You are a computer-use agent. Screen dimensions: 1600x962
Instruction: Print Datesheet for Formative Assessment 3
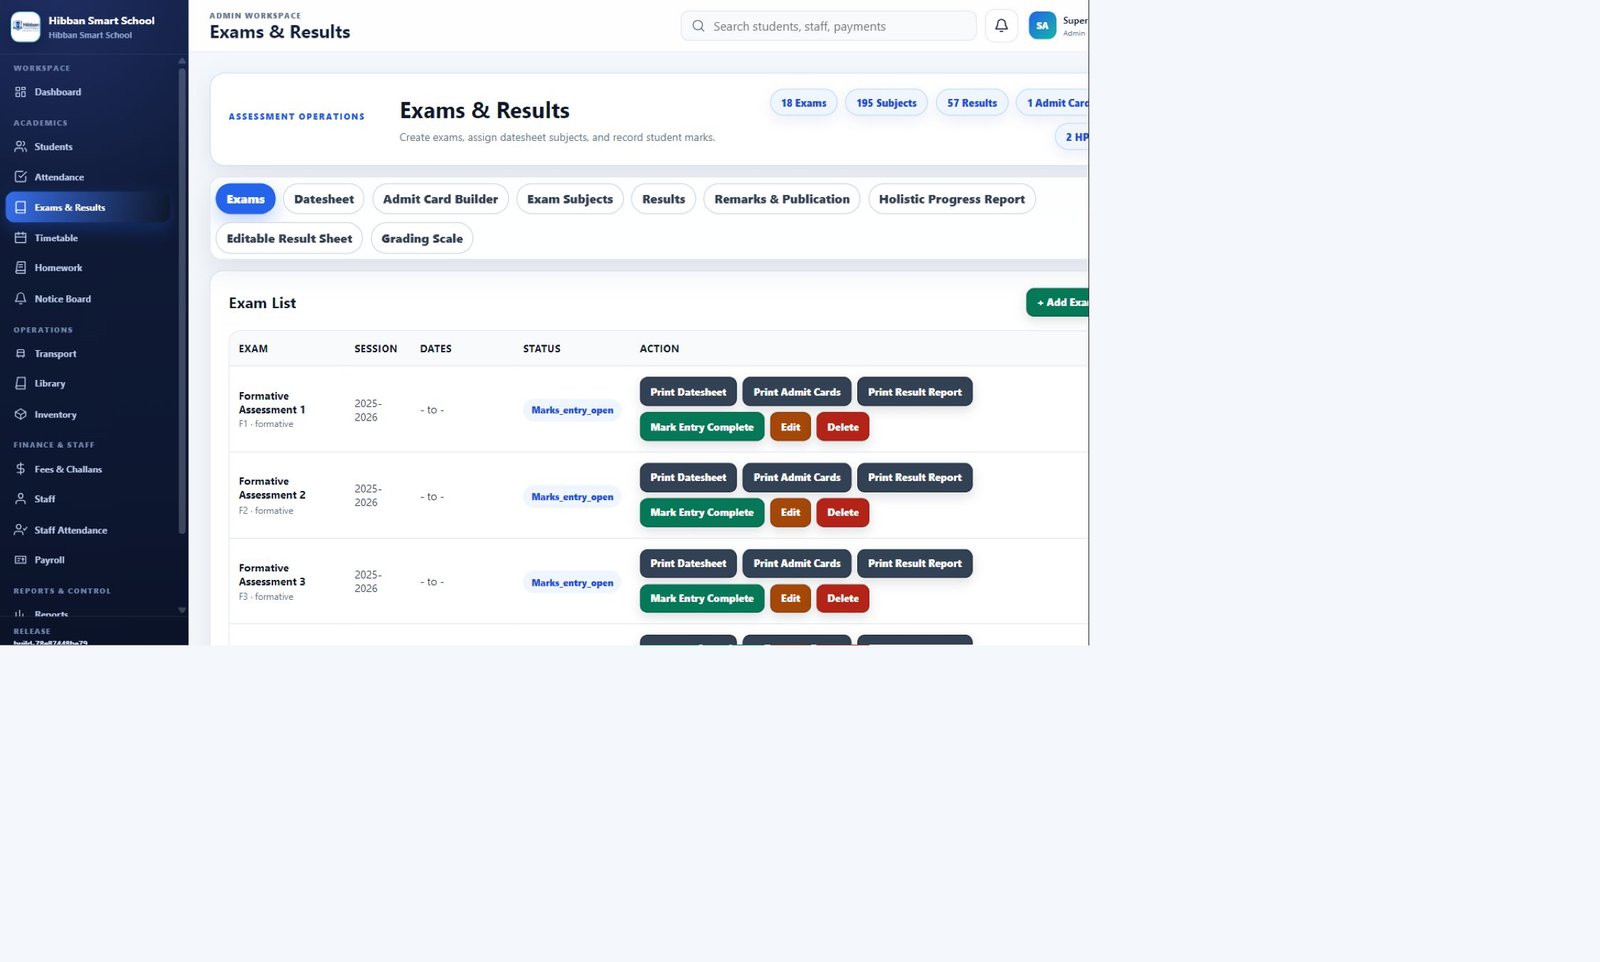pos(688,564)
